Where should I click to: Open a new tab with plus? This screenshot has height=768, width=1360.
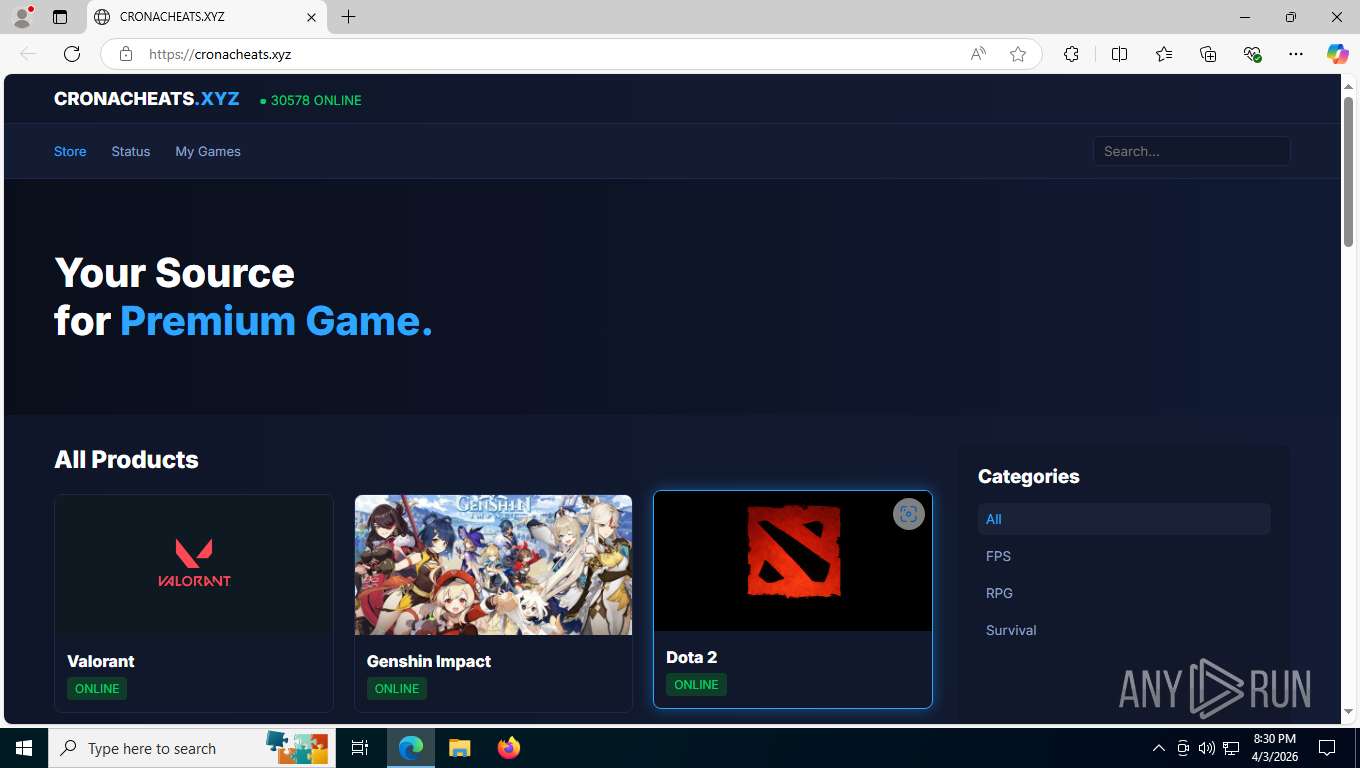[348, 17]
